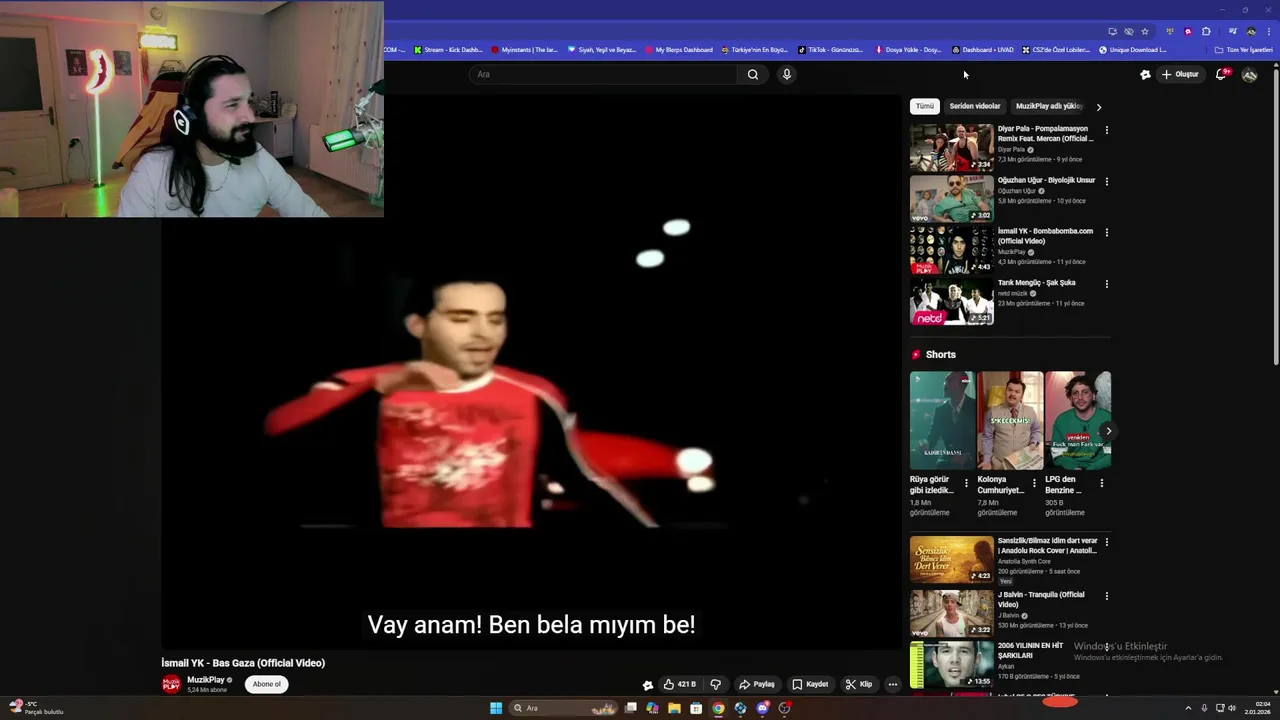The height and width of the screenshot is (720, 1280).
Task: Open Myinstants bookmark
Action: (524, 49)
